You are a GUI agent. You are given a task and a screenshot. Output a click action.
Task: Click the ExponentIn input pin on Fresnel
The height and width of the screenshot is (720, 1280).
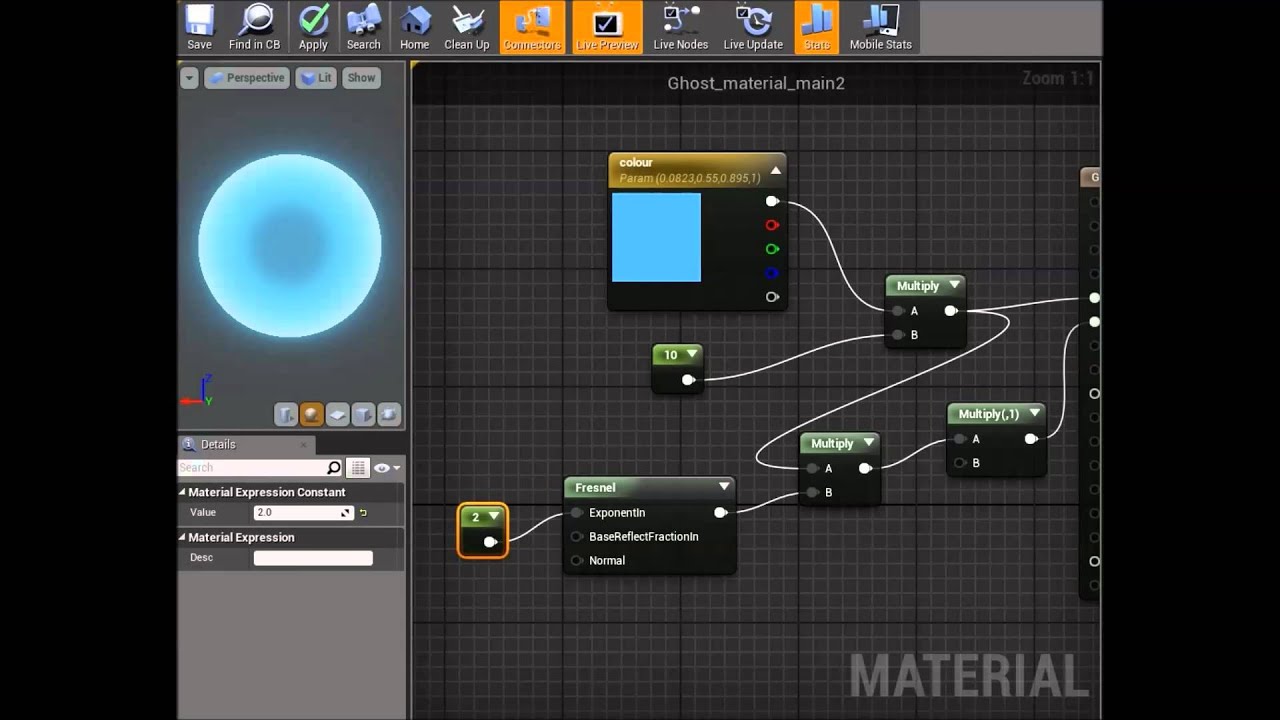point(577,513)
